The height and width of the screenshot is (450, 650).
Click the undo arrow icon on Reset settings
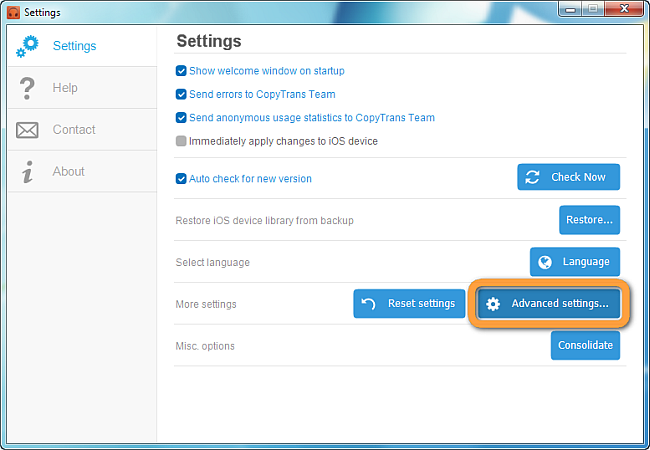368,304
